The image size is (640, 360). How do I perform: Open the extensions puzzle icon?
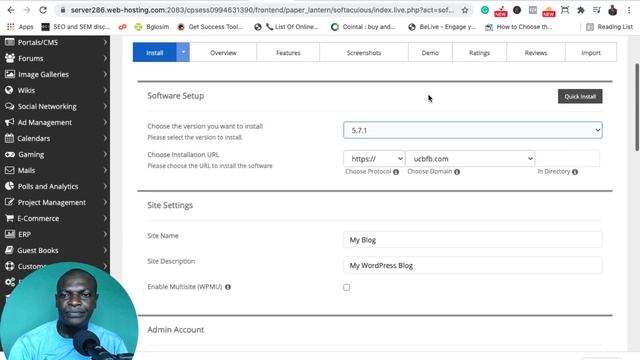(581, 10)
